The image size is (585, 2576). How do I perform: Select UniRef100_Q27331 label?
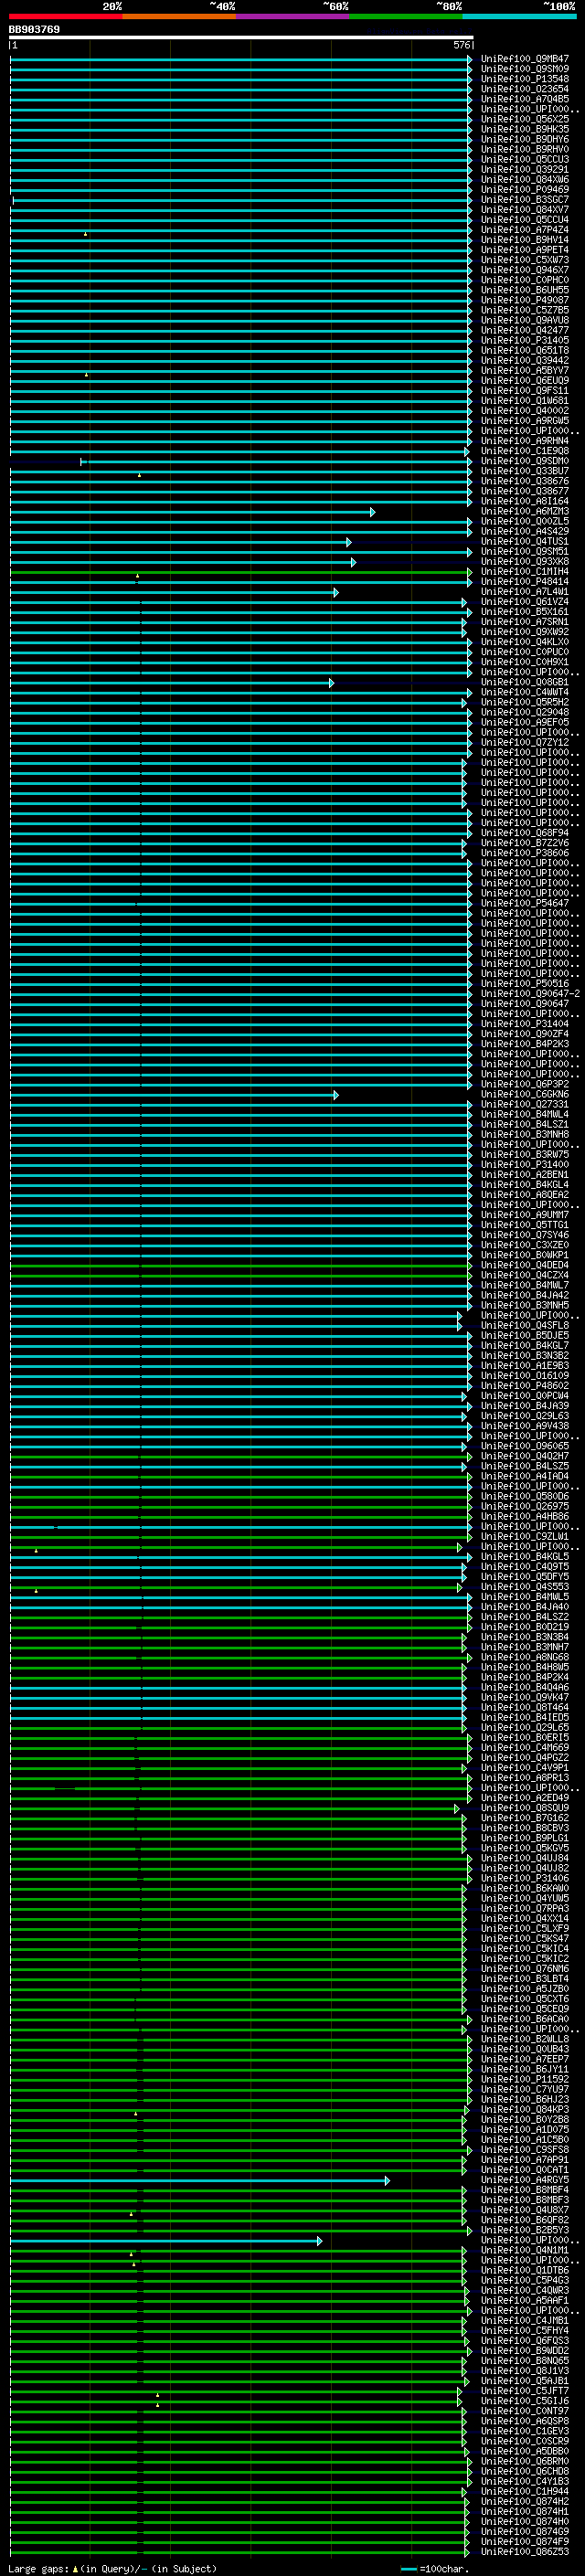click(525, 1104)
